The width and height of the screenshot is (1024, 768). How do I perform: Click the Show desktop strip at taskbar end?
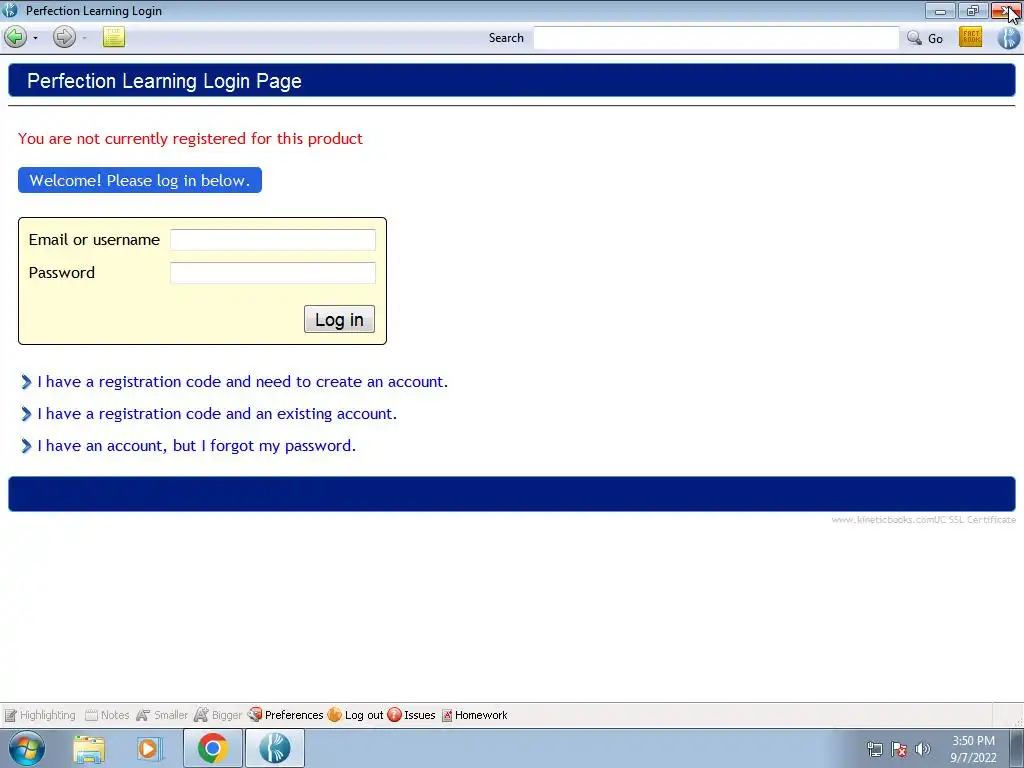[x=1017, y=748]
